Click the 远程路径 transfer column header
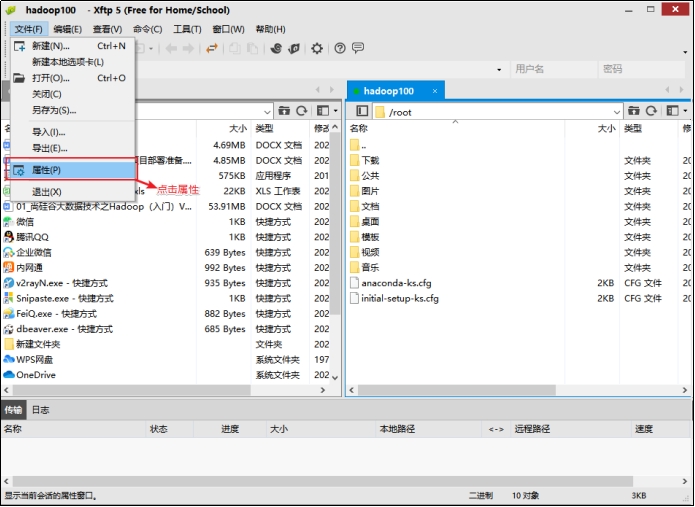Viewport: 695px width, 507px height. 570,429
